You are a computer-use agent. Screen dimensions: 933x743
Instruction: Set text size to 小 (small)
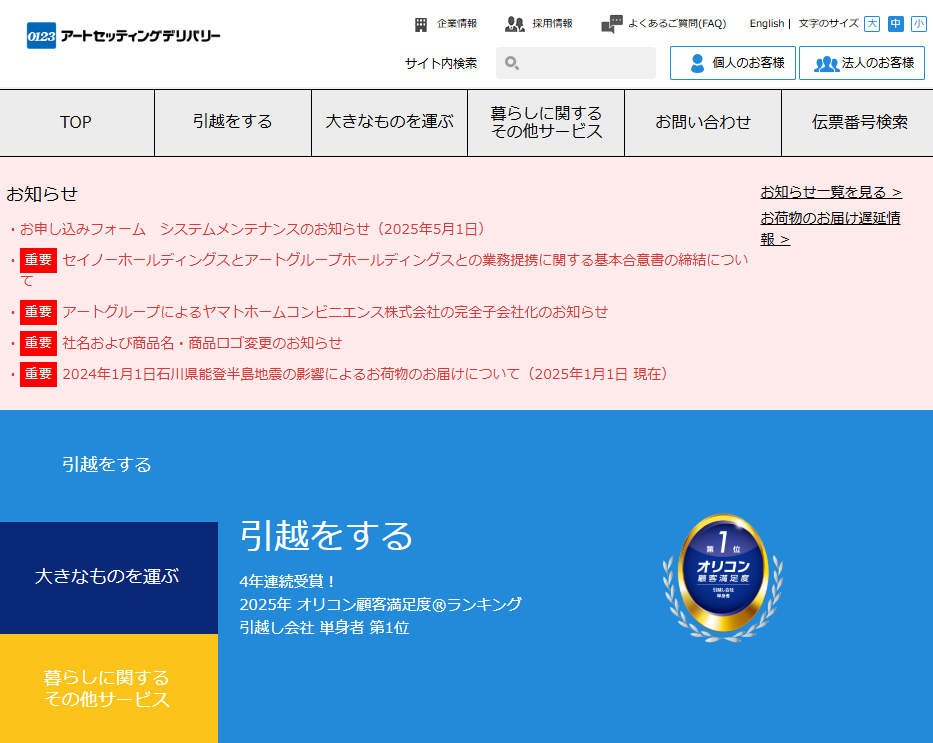[919, 23]
